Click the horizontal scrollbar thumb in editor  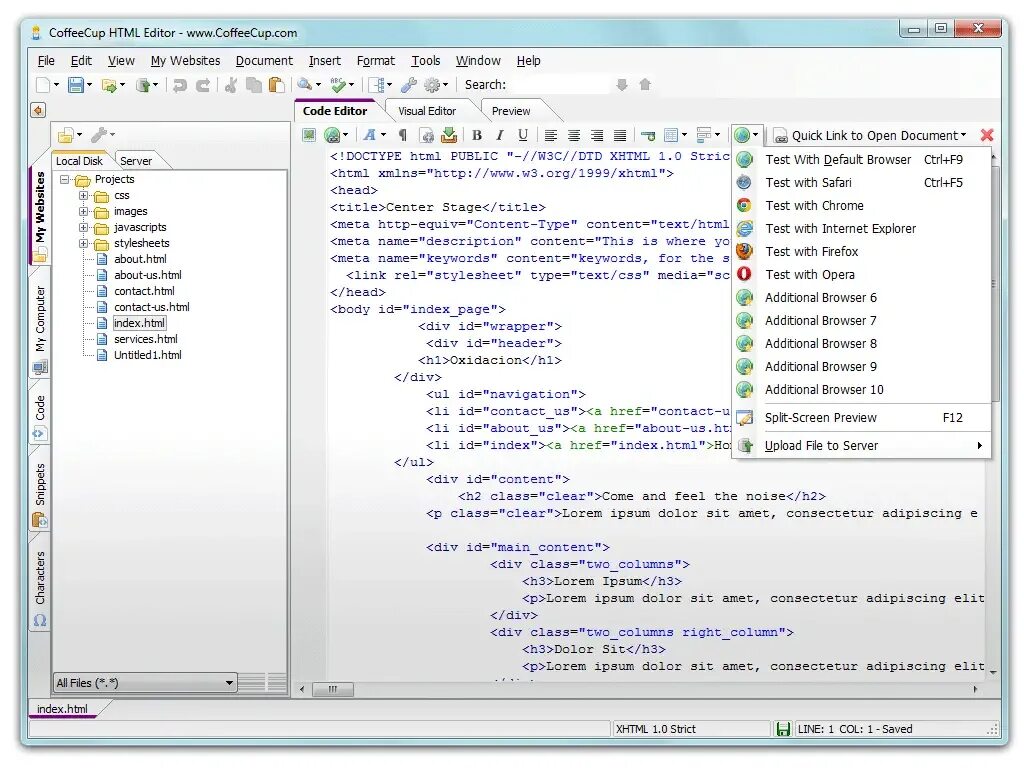(x=332, y=689)
